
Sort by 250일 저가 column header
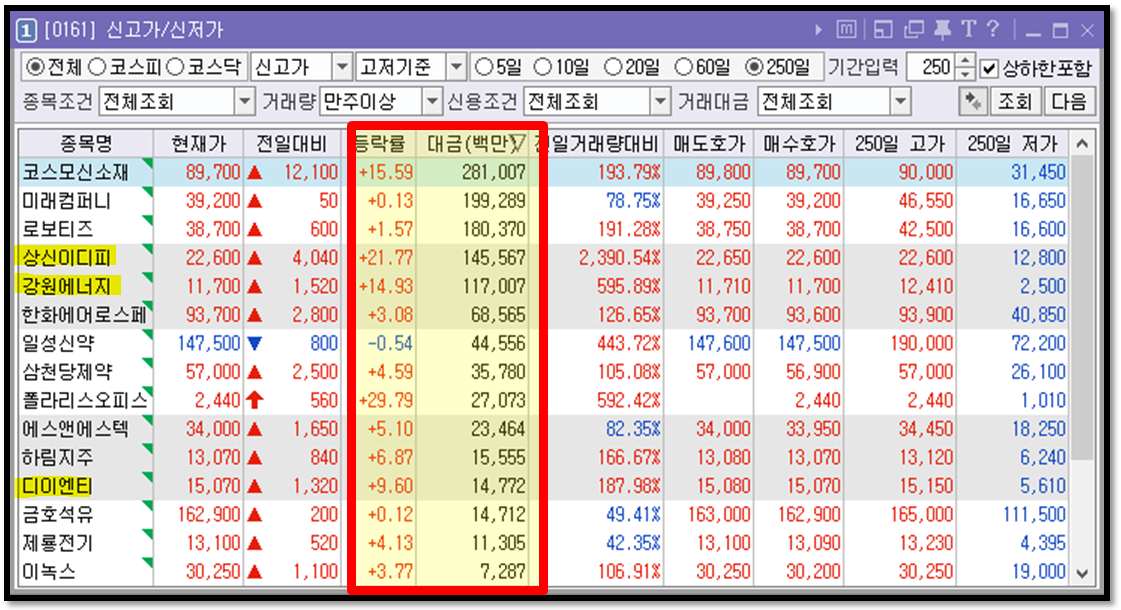tap(1012, 144)
